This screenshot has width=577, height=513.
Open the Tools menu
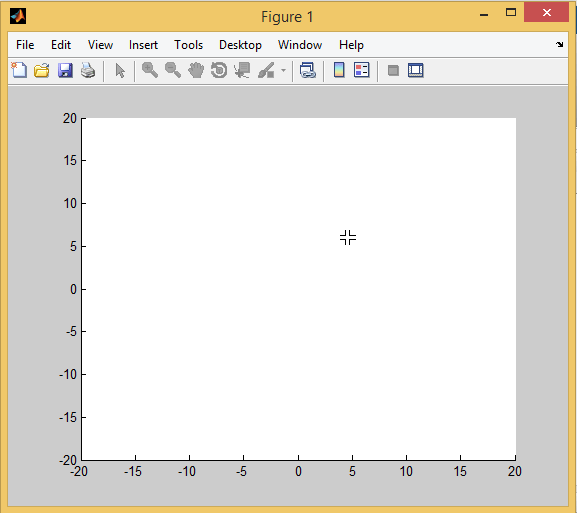point(188,45)
